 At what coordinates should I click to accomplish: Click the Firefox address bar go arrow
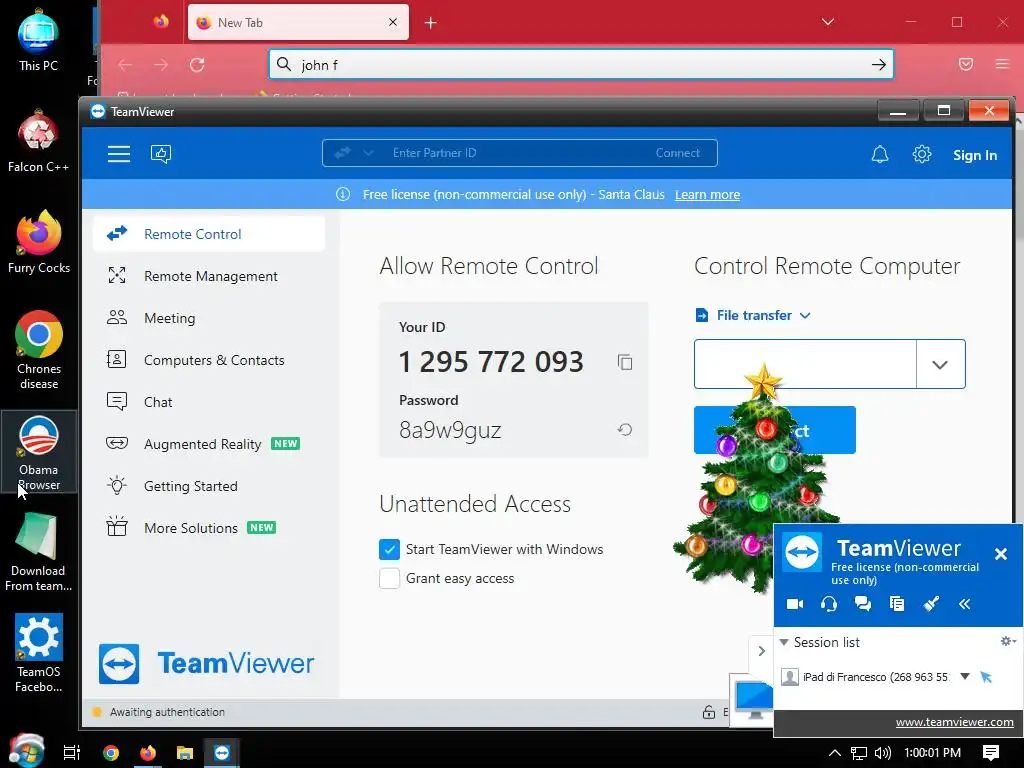[878, 65]
